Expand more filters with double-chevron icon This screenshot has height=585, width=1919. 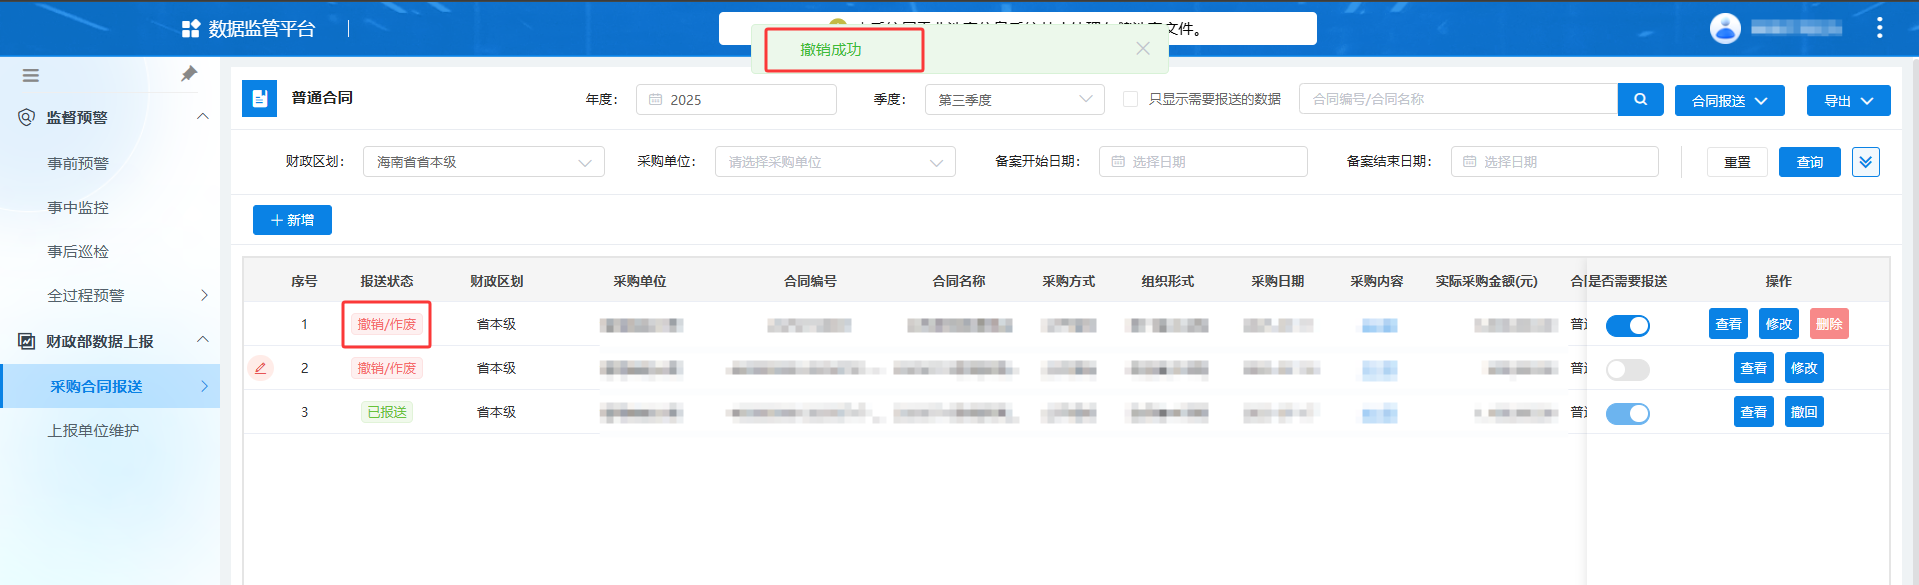(1865, 162)
